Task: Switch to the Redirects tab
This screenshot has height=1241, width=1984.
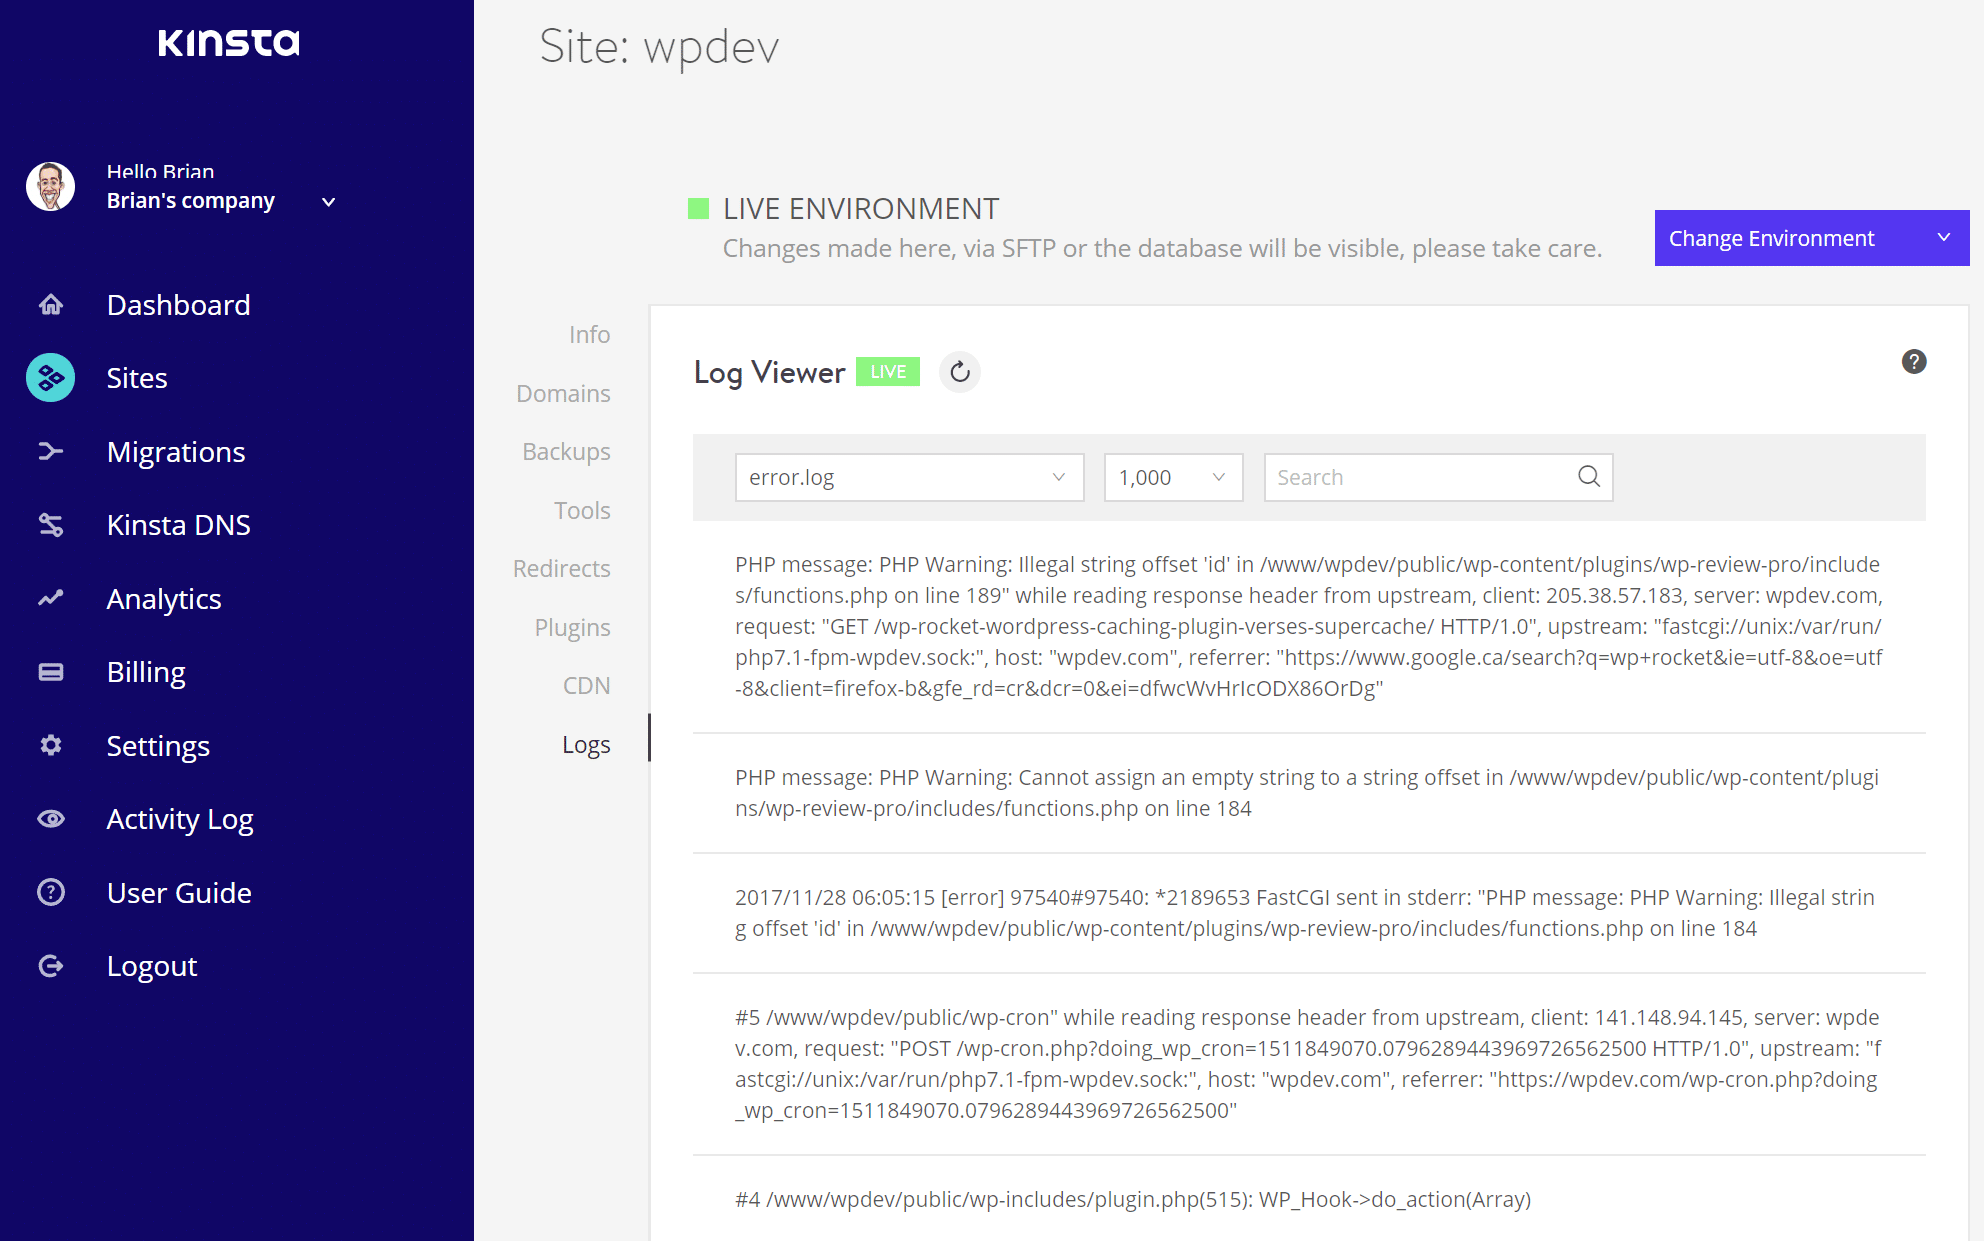Action: point(561,569)
